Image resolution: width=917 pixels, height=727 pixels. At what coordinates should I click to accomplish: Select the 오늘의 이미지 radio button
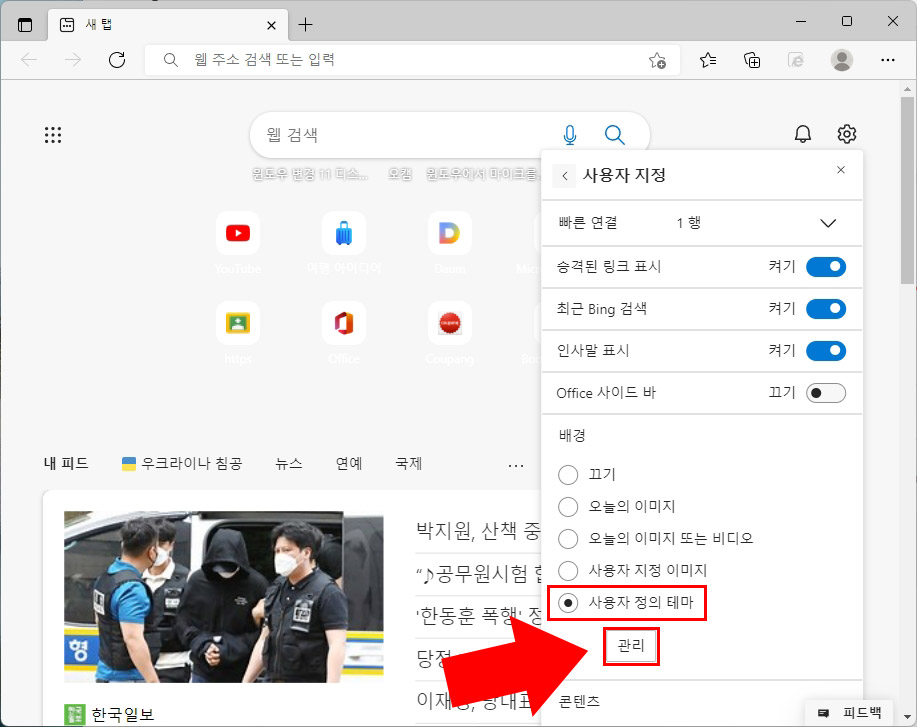[x=567, y=507]
